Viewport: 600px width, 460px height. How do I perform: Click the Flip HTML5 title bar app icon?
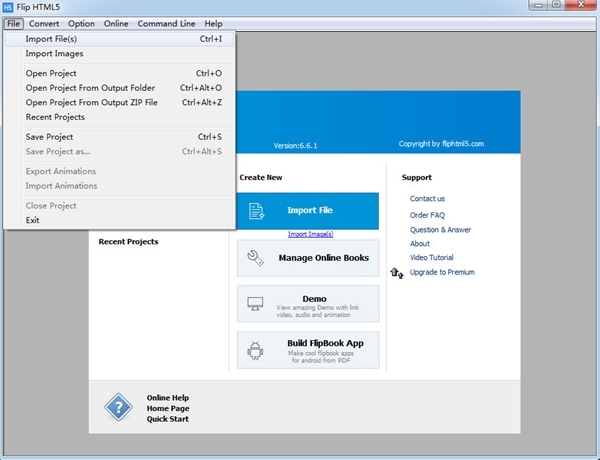click(x=9, y=7)
